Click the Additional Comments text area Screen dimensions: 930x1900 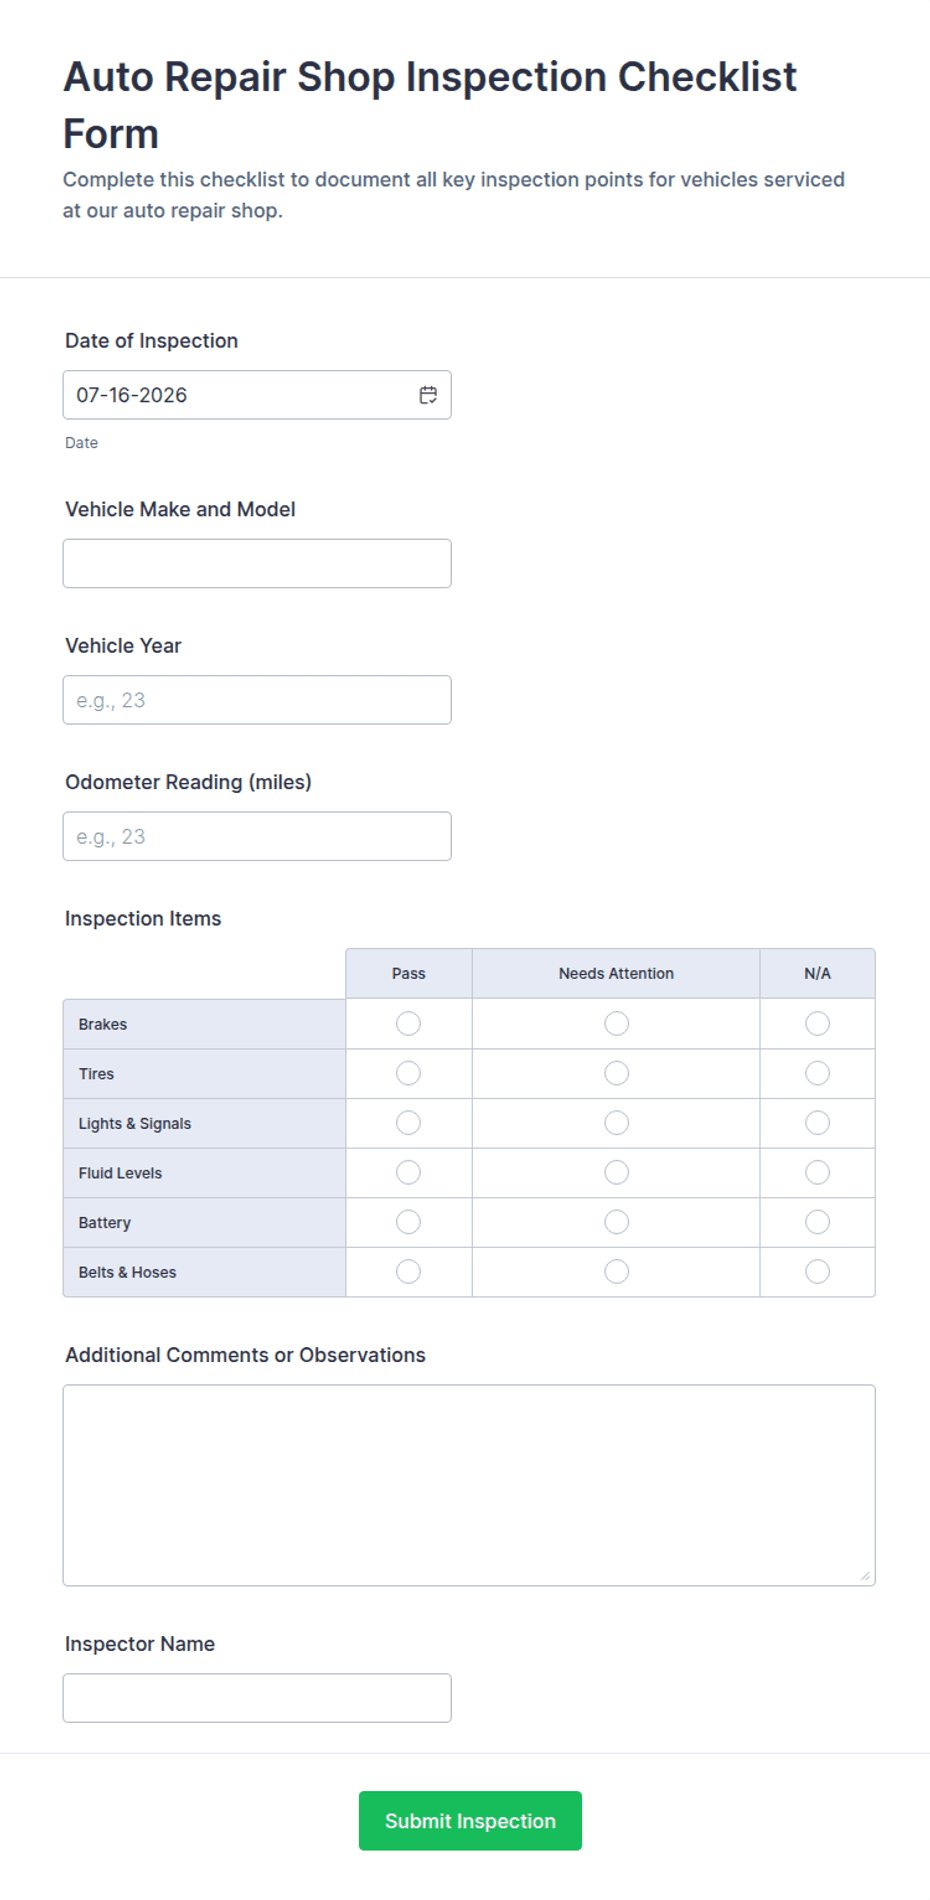coord(469,1485)
